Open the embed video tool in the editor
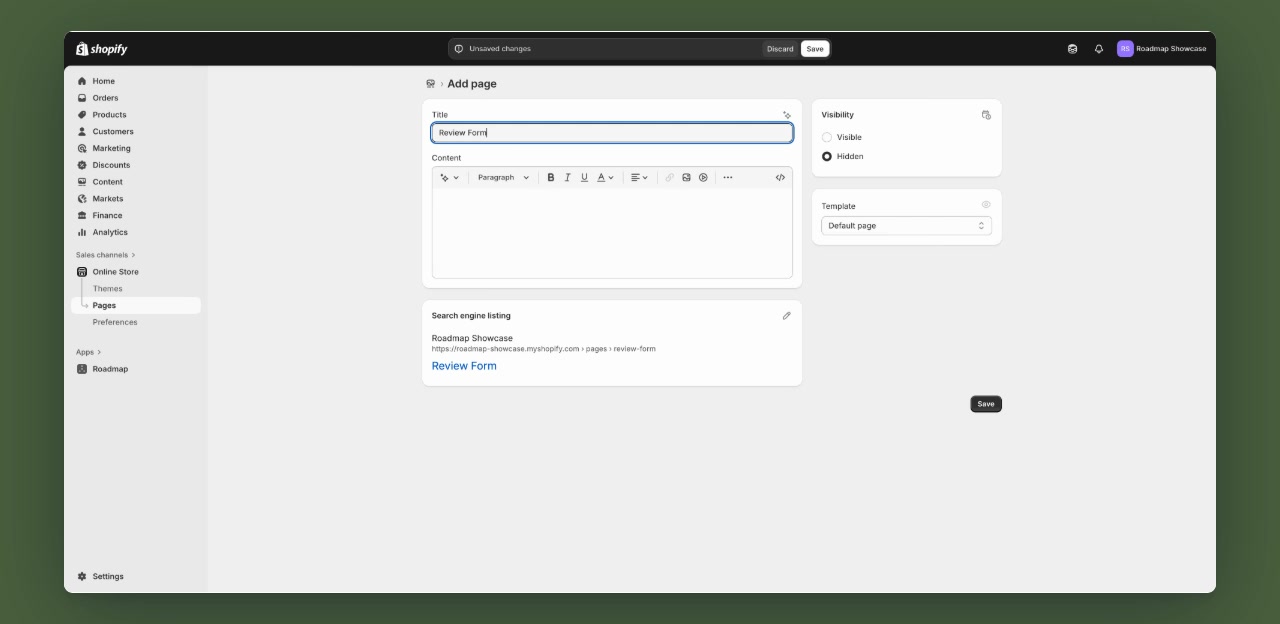This screenshot has width=1280, height=624. click(703, 177)
